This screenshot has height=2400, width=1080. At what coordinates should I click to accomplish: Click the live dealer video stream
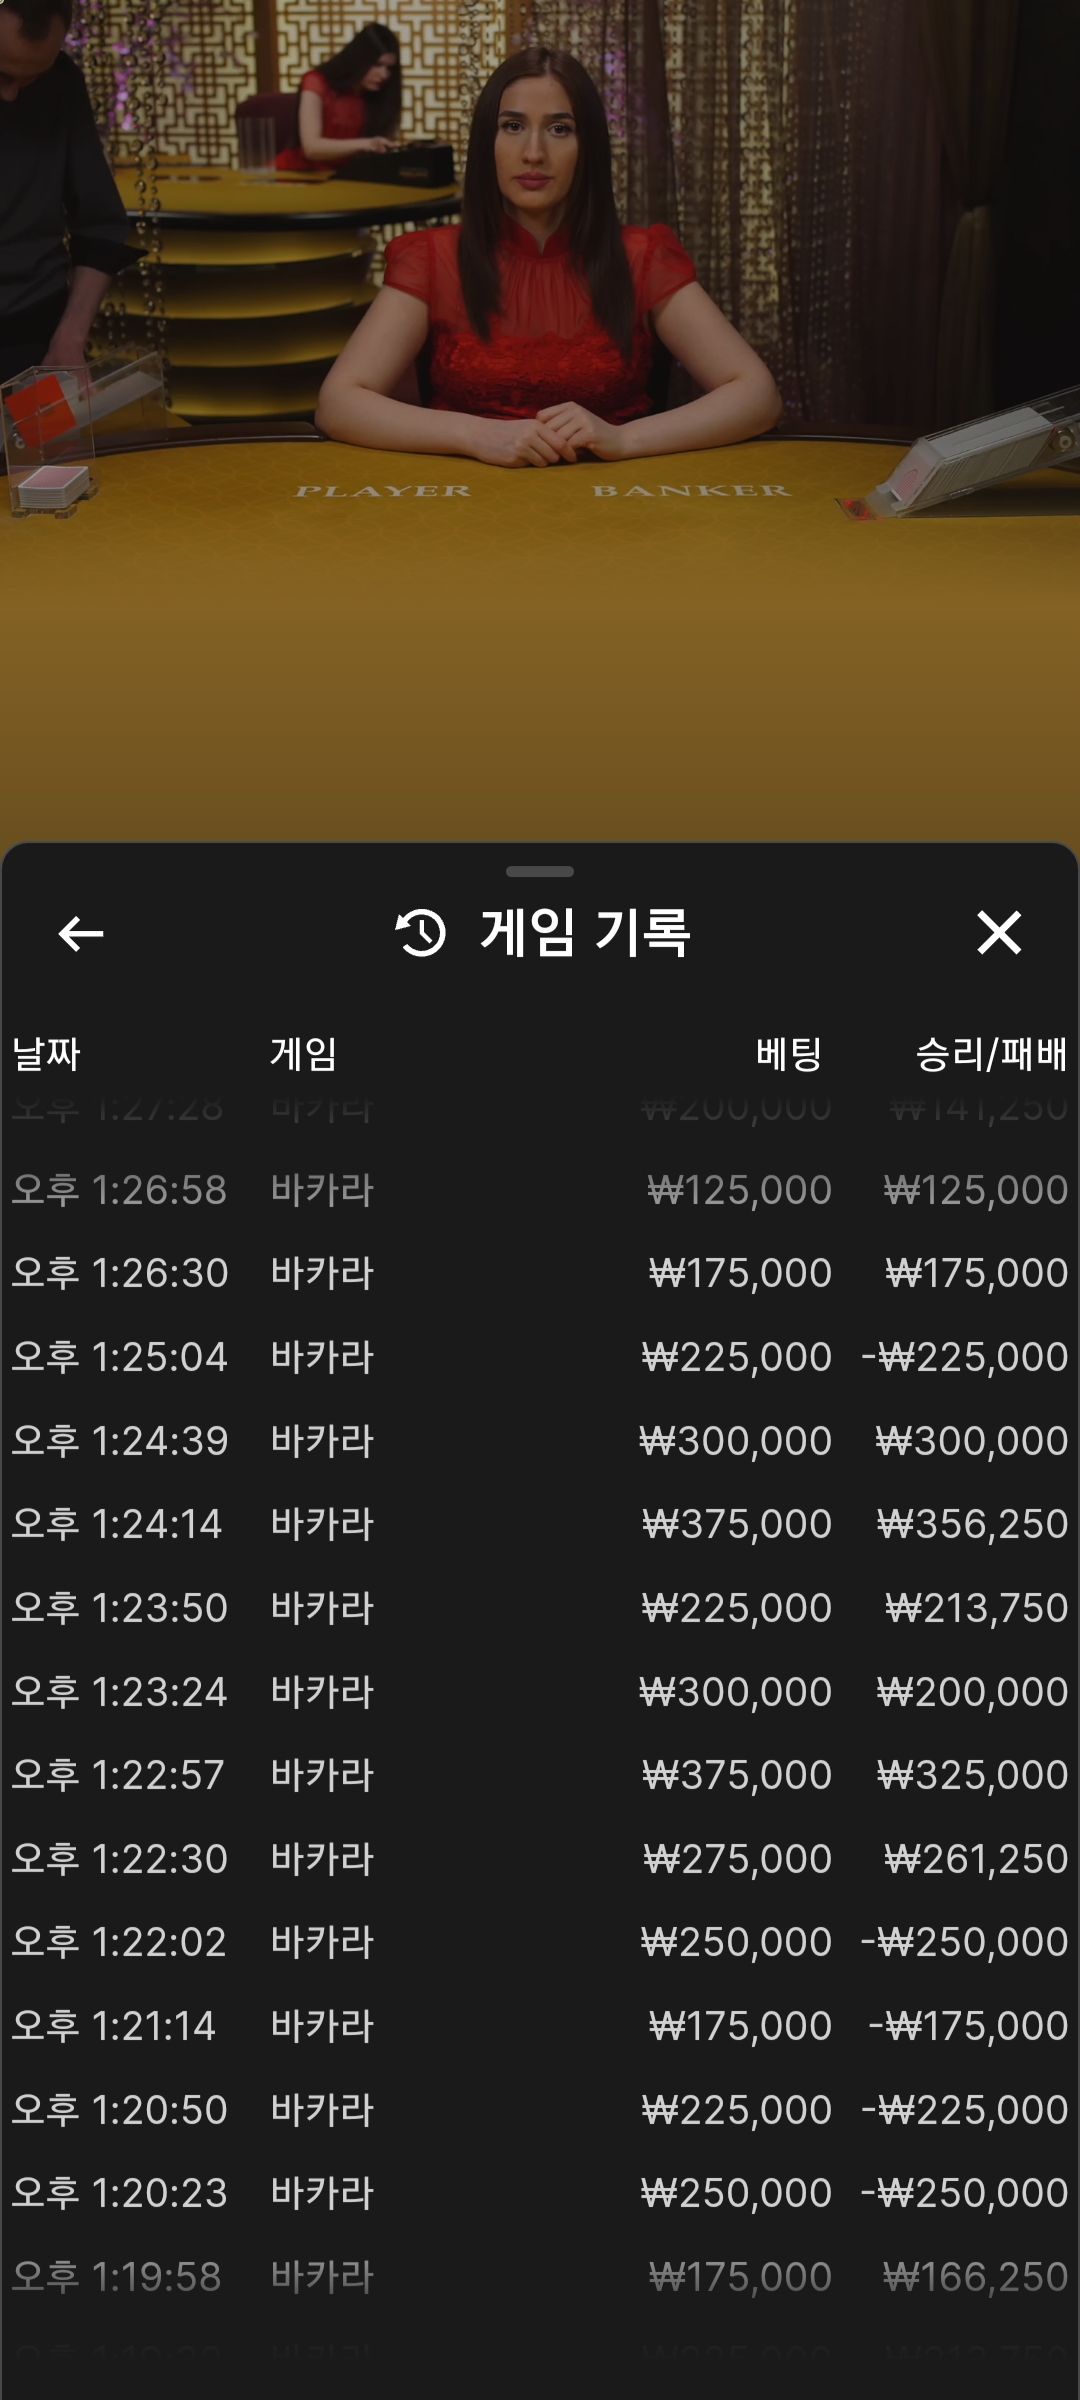[x=540, y=400]
